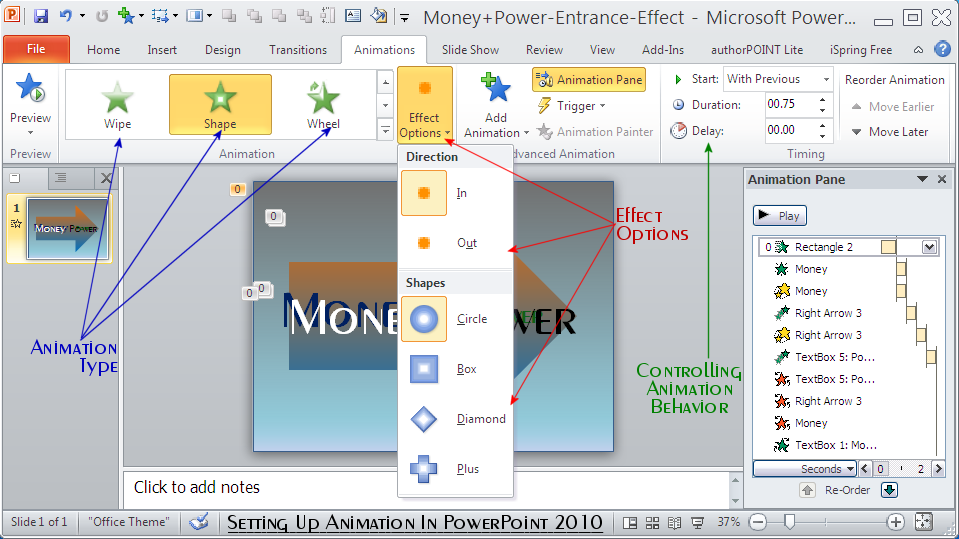This screenshot has width=959, height=539.
Task: Switch to the Design tab
Action: tap(223, 50)
